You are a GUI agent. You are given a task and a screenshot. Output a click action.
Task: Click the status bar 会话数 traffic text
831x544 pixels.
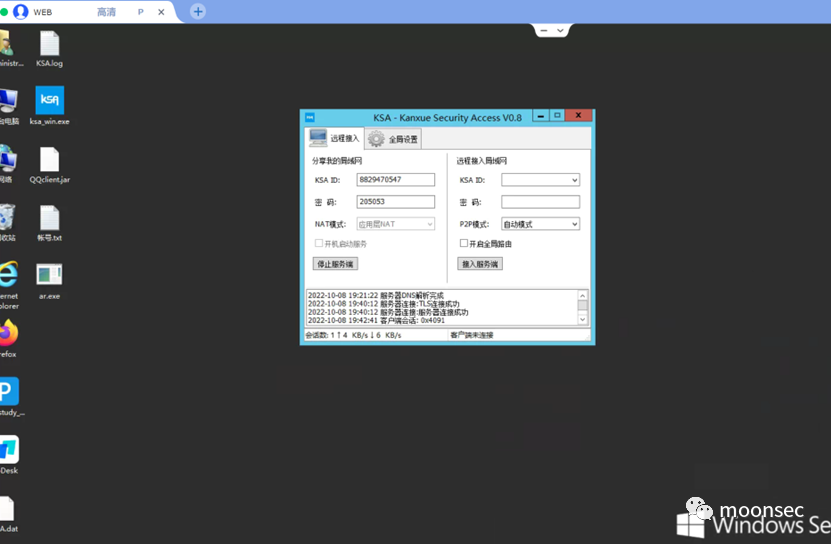pos(353,335)
